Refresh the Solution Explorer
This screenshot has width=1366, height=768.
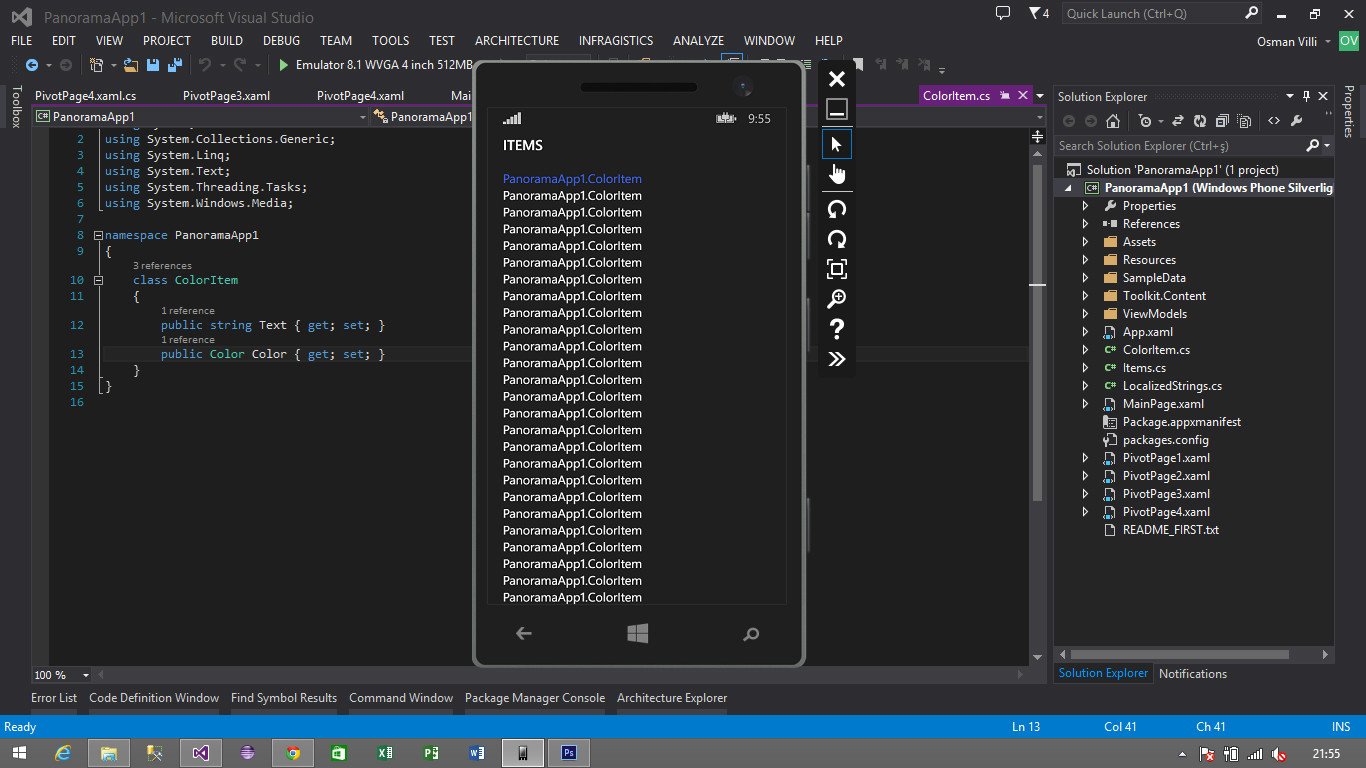coord(1199,121)
